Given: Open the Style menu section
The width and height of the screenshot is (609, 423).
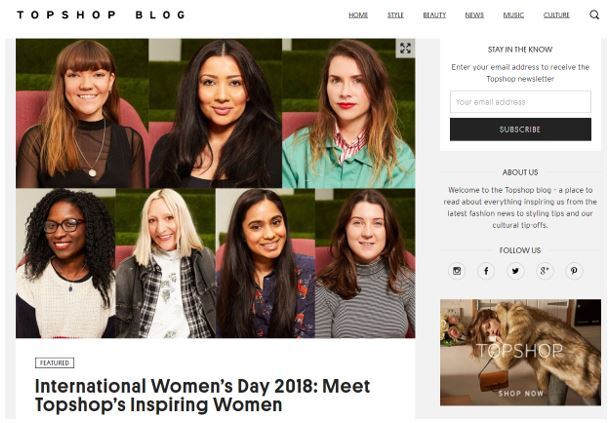Looking at the screenshot, I should pos(395,15).
